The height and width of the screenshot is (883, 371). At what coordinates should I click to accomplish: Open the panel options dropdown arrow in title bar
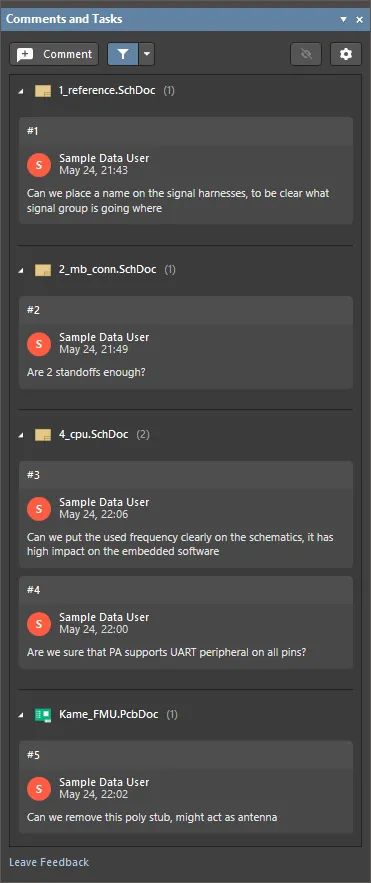pos(343,20)
